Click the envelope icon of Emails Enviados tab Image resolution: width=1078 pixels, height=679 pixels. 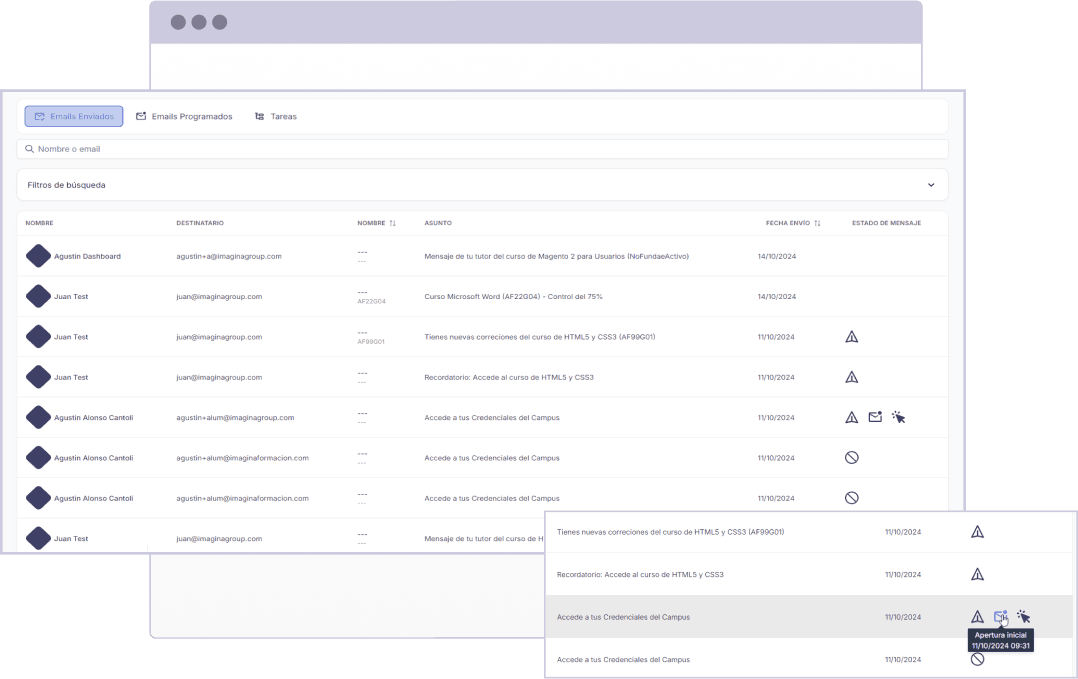click(x=40, y=116)
